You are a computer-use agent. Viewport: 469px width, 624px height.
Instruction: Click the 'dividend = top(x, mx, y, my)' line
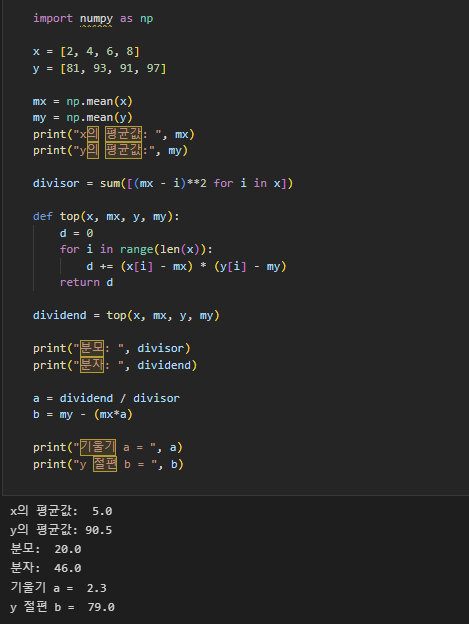click(126, 316)
